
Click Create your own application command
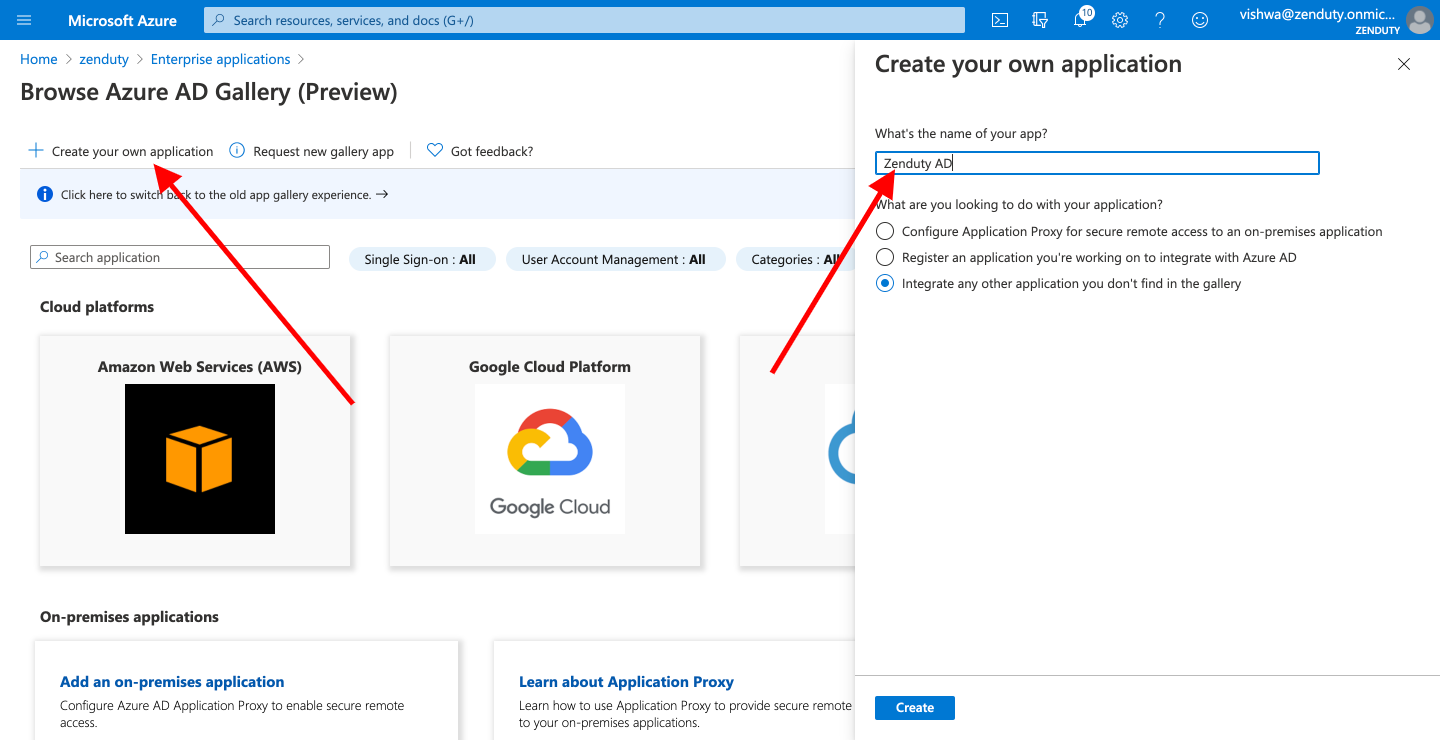coord(121,151)
